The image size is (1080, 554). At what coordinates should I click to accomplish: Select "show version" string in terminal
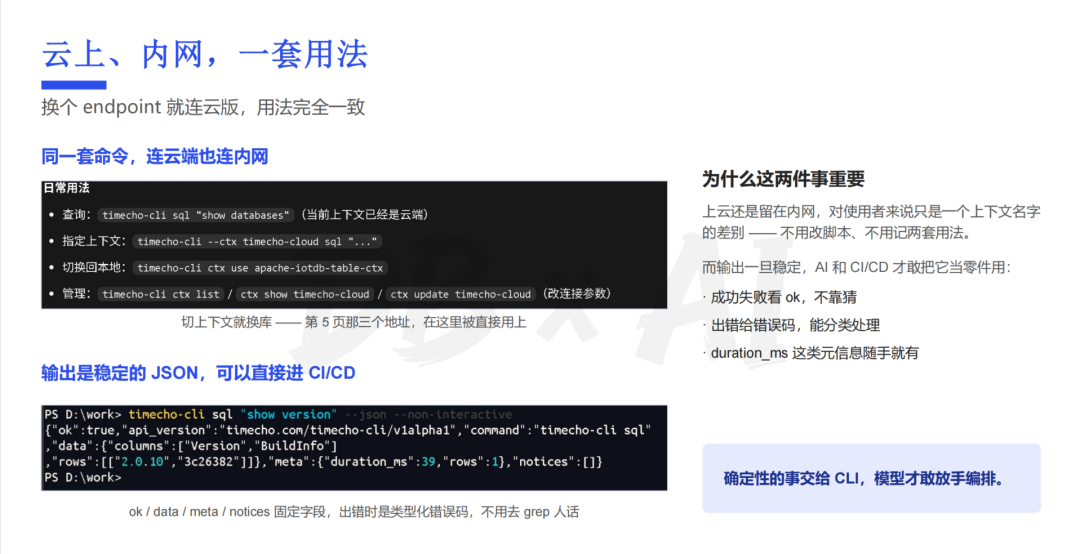[x=289, y=414]
